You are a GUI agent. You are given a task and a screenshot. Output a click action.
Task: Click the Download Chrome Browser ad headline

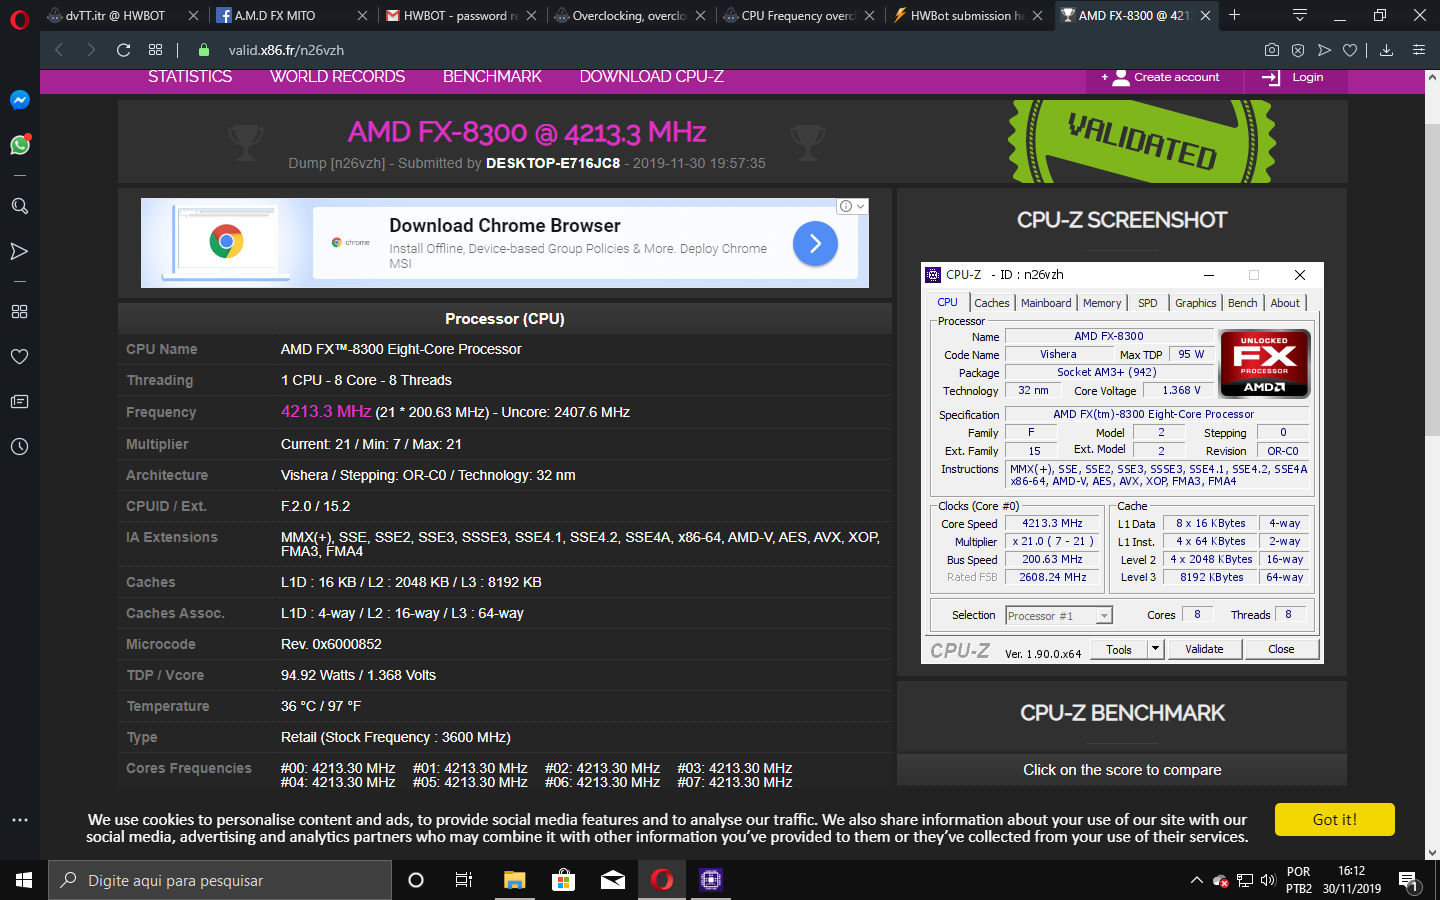(505, 226)
